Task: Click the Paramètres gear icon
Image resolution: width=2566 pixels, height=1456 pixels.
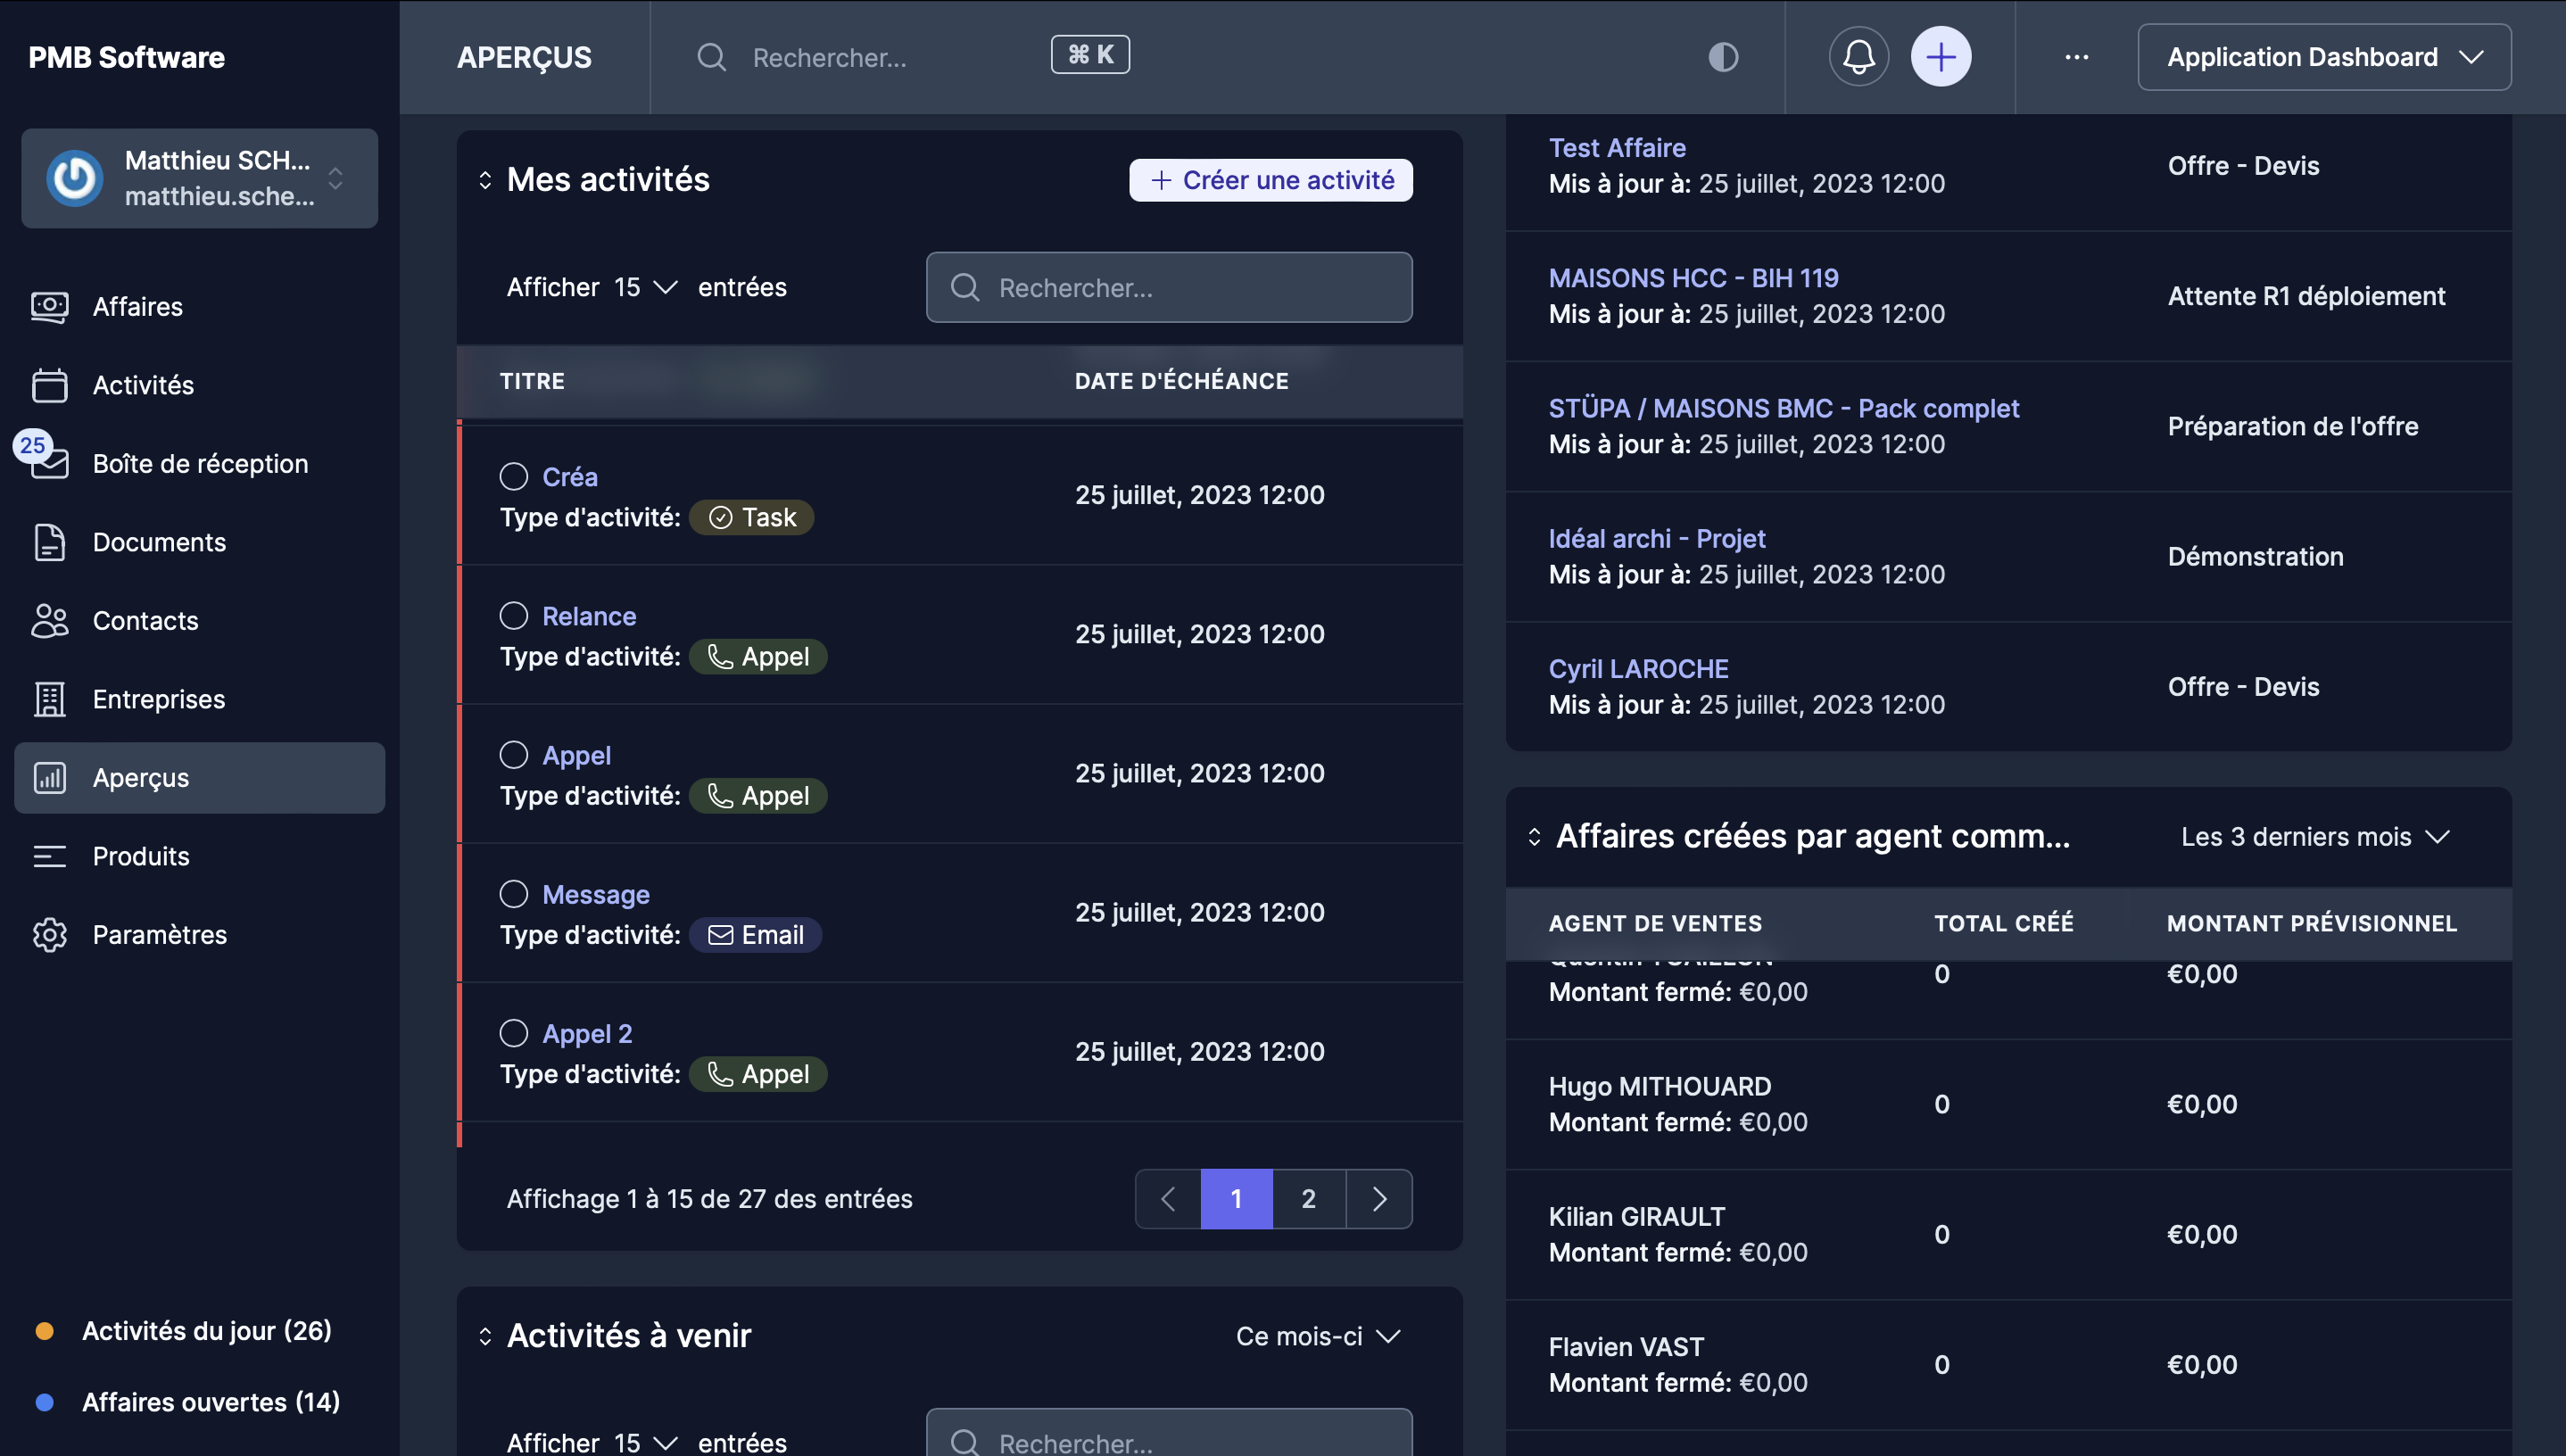Action: (49, 934)
